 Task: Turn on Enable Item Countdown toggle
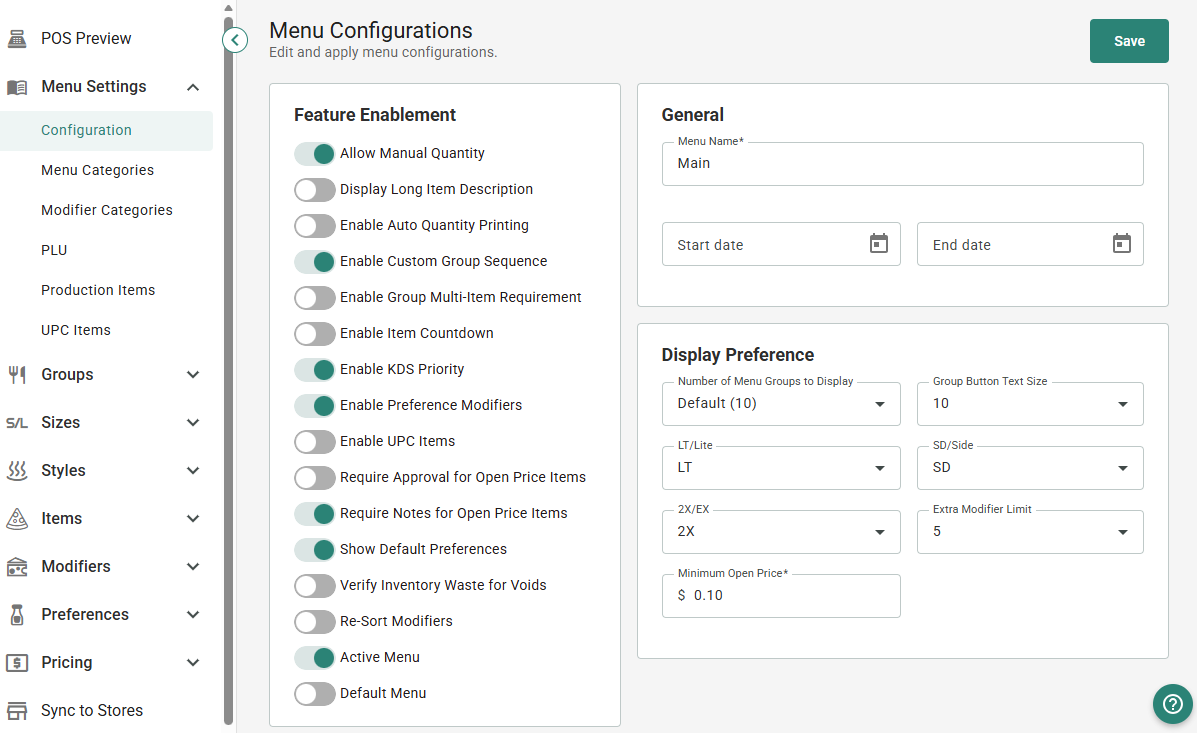(315, 333)
